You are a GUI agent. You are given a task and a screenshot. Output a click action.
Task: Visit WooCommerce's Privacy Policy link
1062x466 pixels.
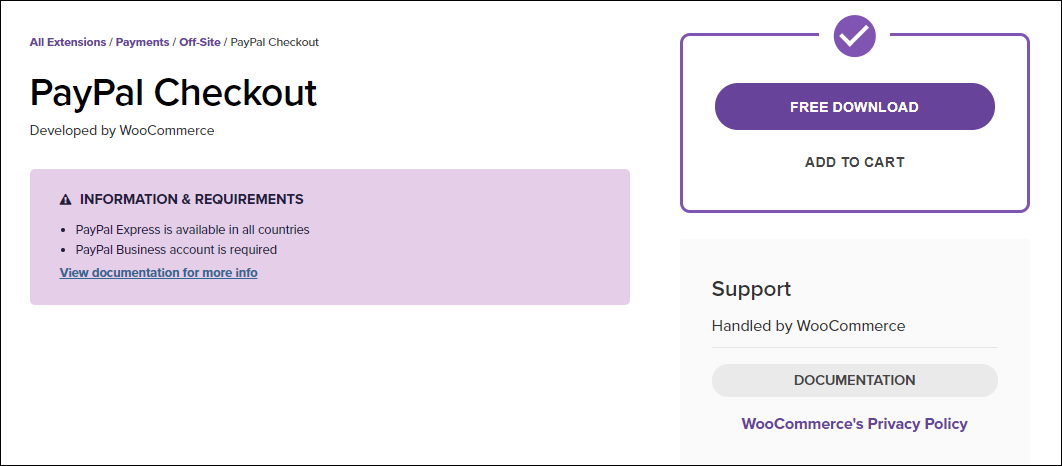(x=855, y=424)
